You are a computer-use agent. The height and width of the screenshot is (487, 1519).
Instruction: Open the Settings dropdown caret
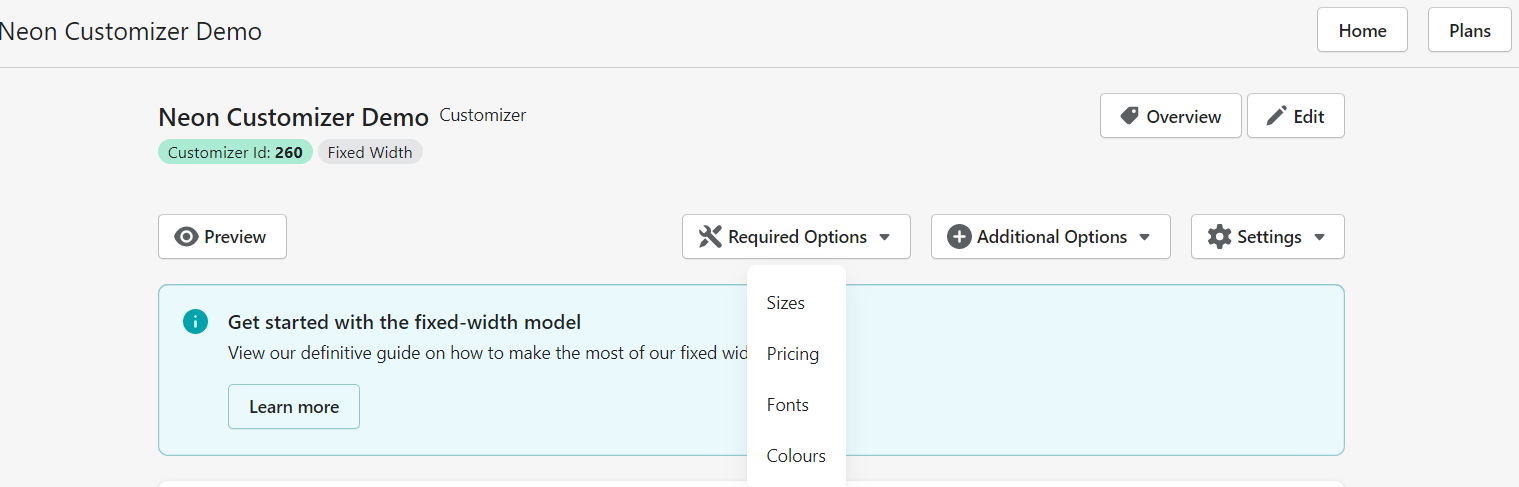1319,237
